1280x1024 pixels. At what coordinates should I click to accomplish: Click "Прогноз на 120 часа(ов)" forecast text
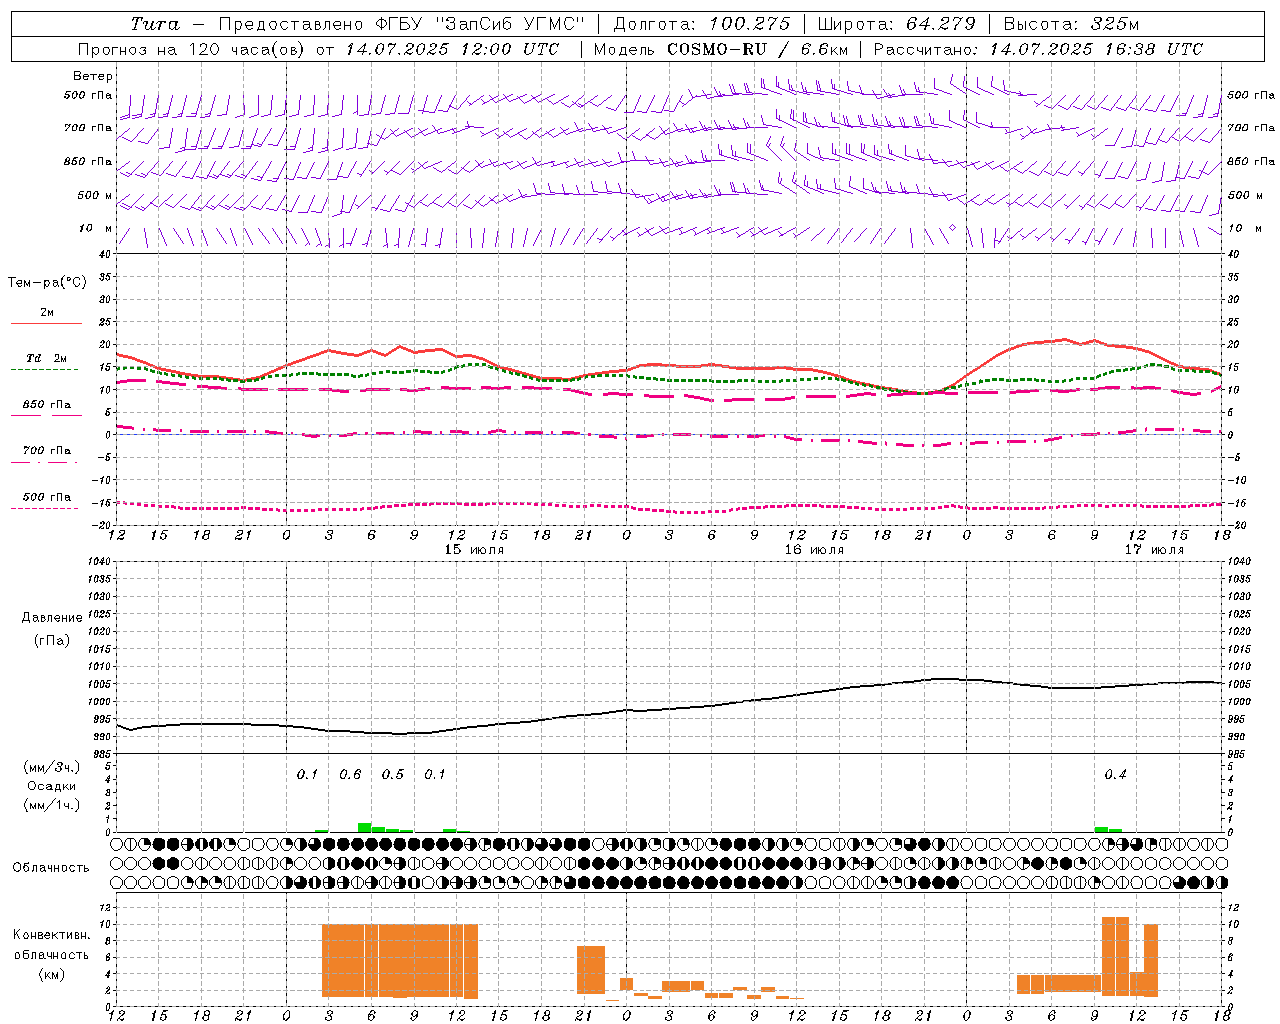point(192,49)
